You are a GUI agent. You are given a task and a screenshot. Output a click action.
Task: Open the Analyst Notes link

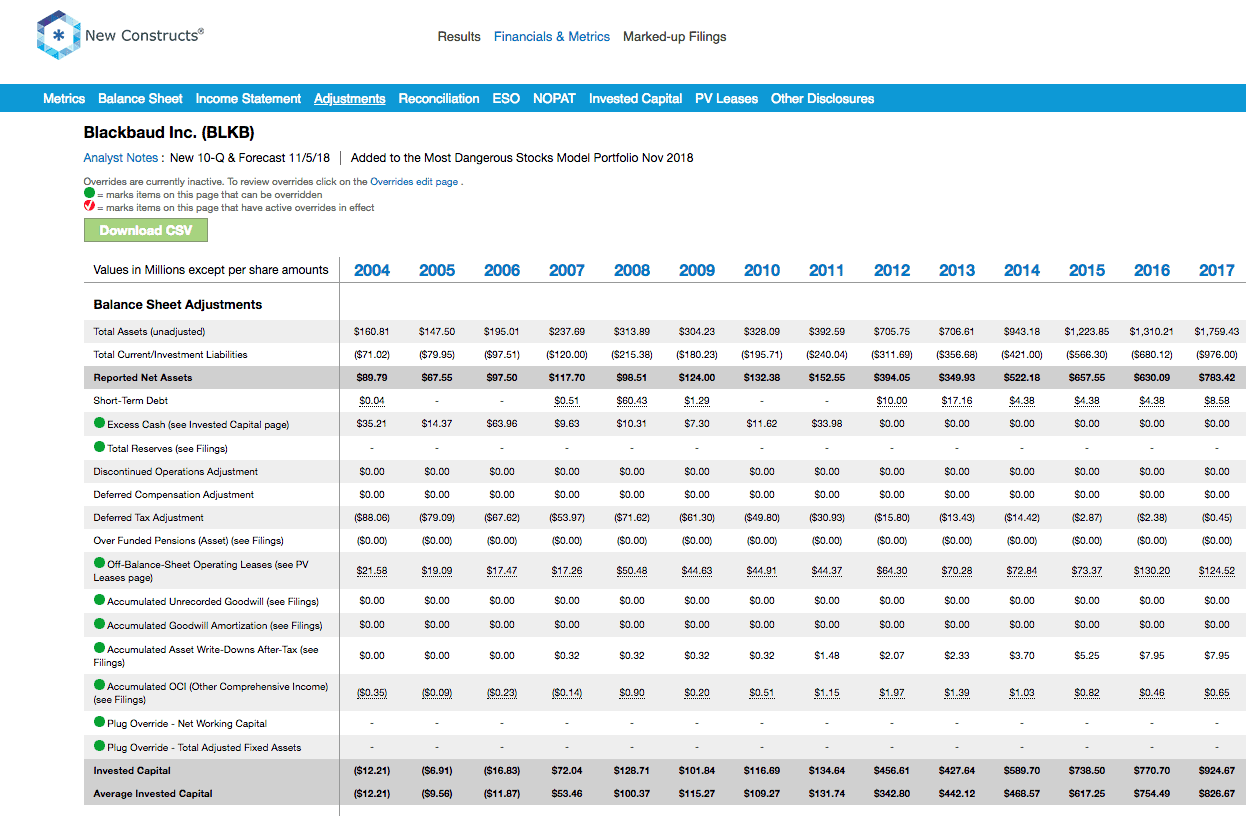(x=120, y=157)
